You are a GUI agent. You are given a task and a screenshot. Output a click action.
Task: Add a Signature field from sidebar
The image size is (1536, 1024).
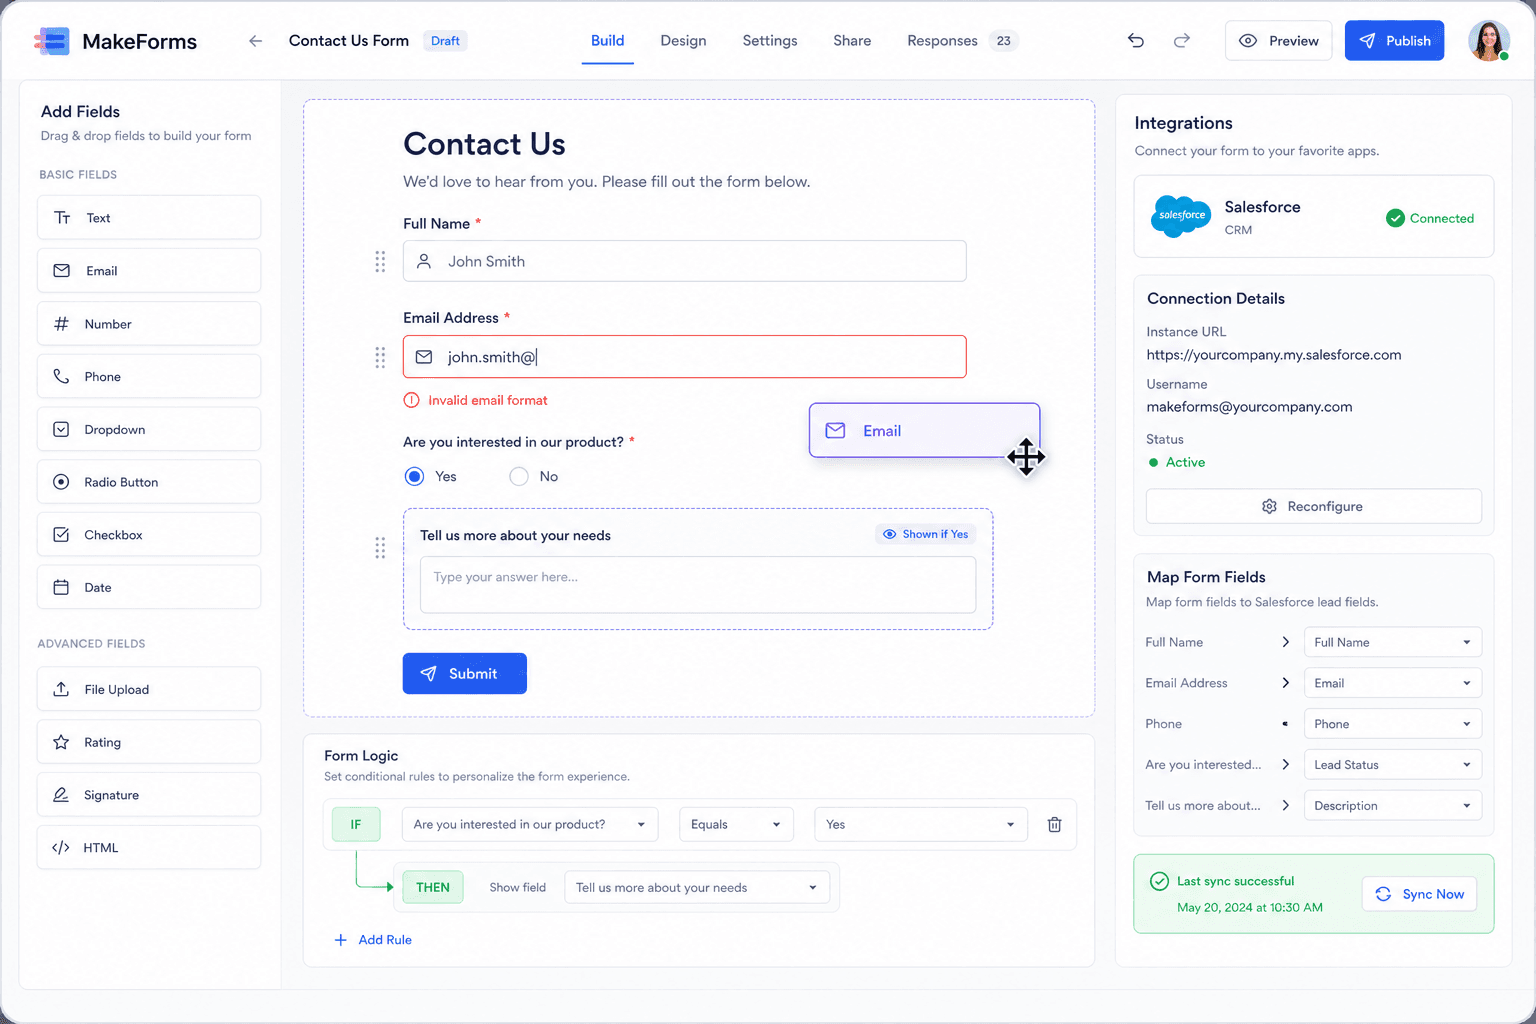coord(149,795)
